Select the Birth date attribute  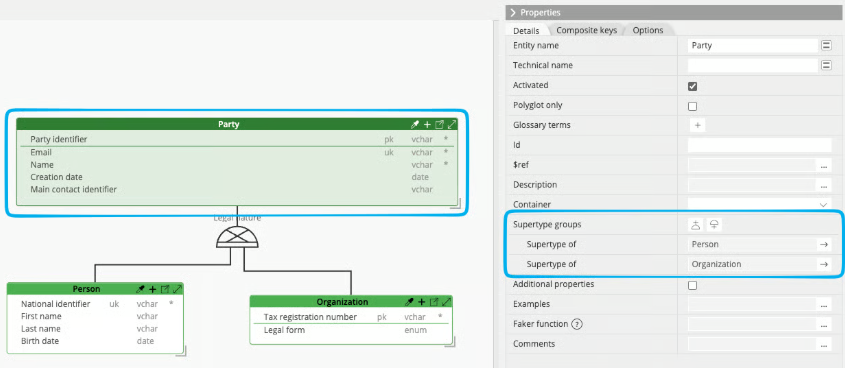point(95,341)
